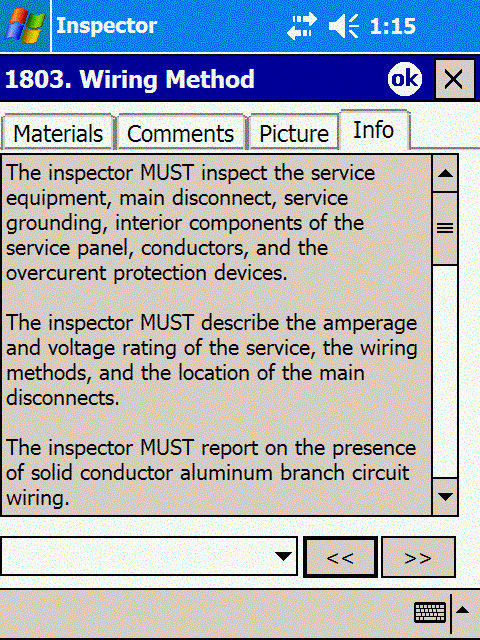Select the Info tab
480x640 pixels.
[373, 130]
